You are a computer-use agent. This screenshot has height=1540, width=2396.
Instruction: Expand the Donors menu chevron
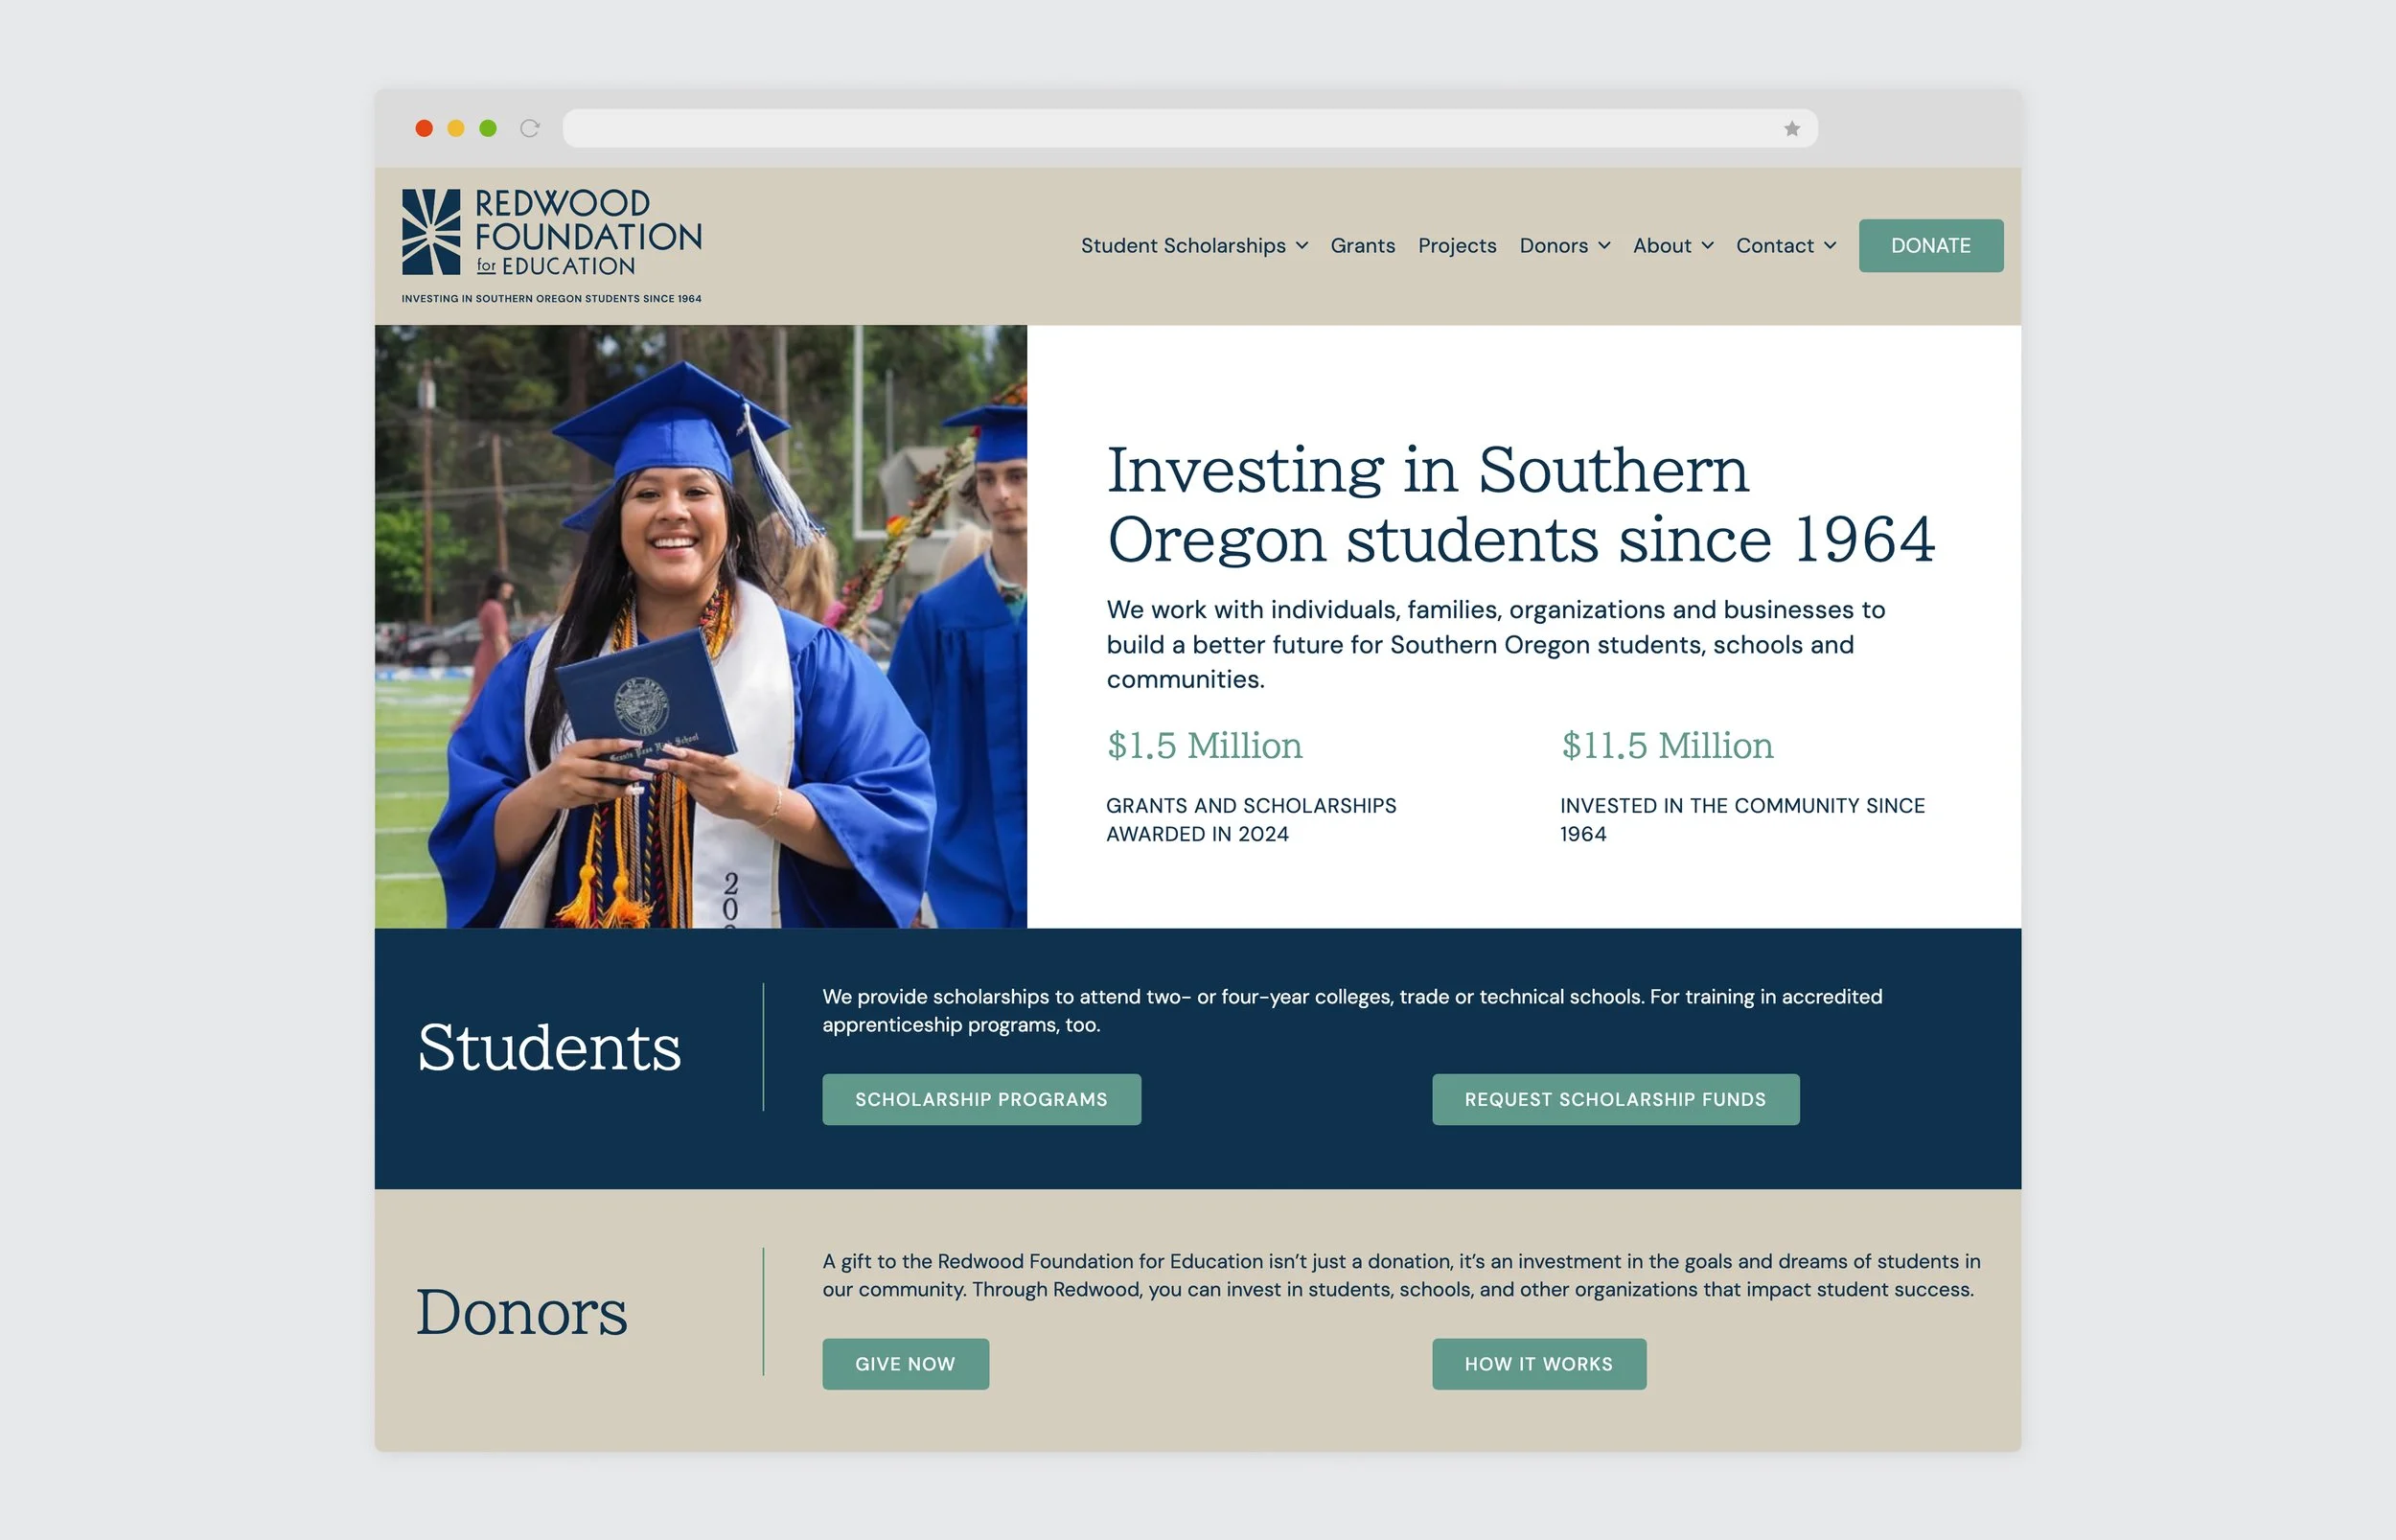[x=1604, y=246]
